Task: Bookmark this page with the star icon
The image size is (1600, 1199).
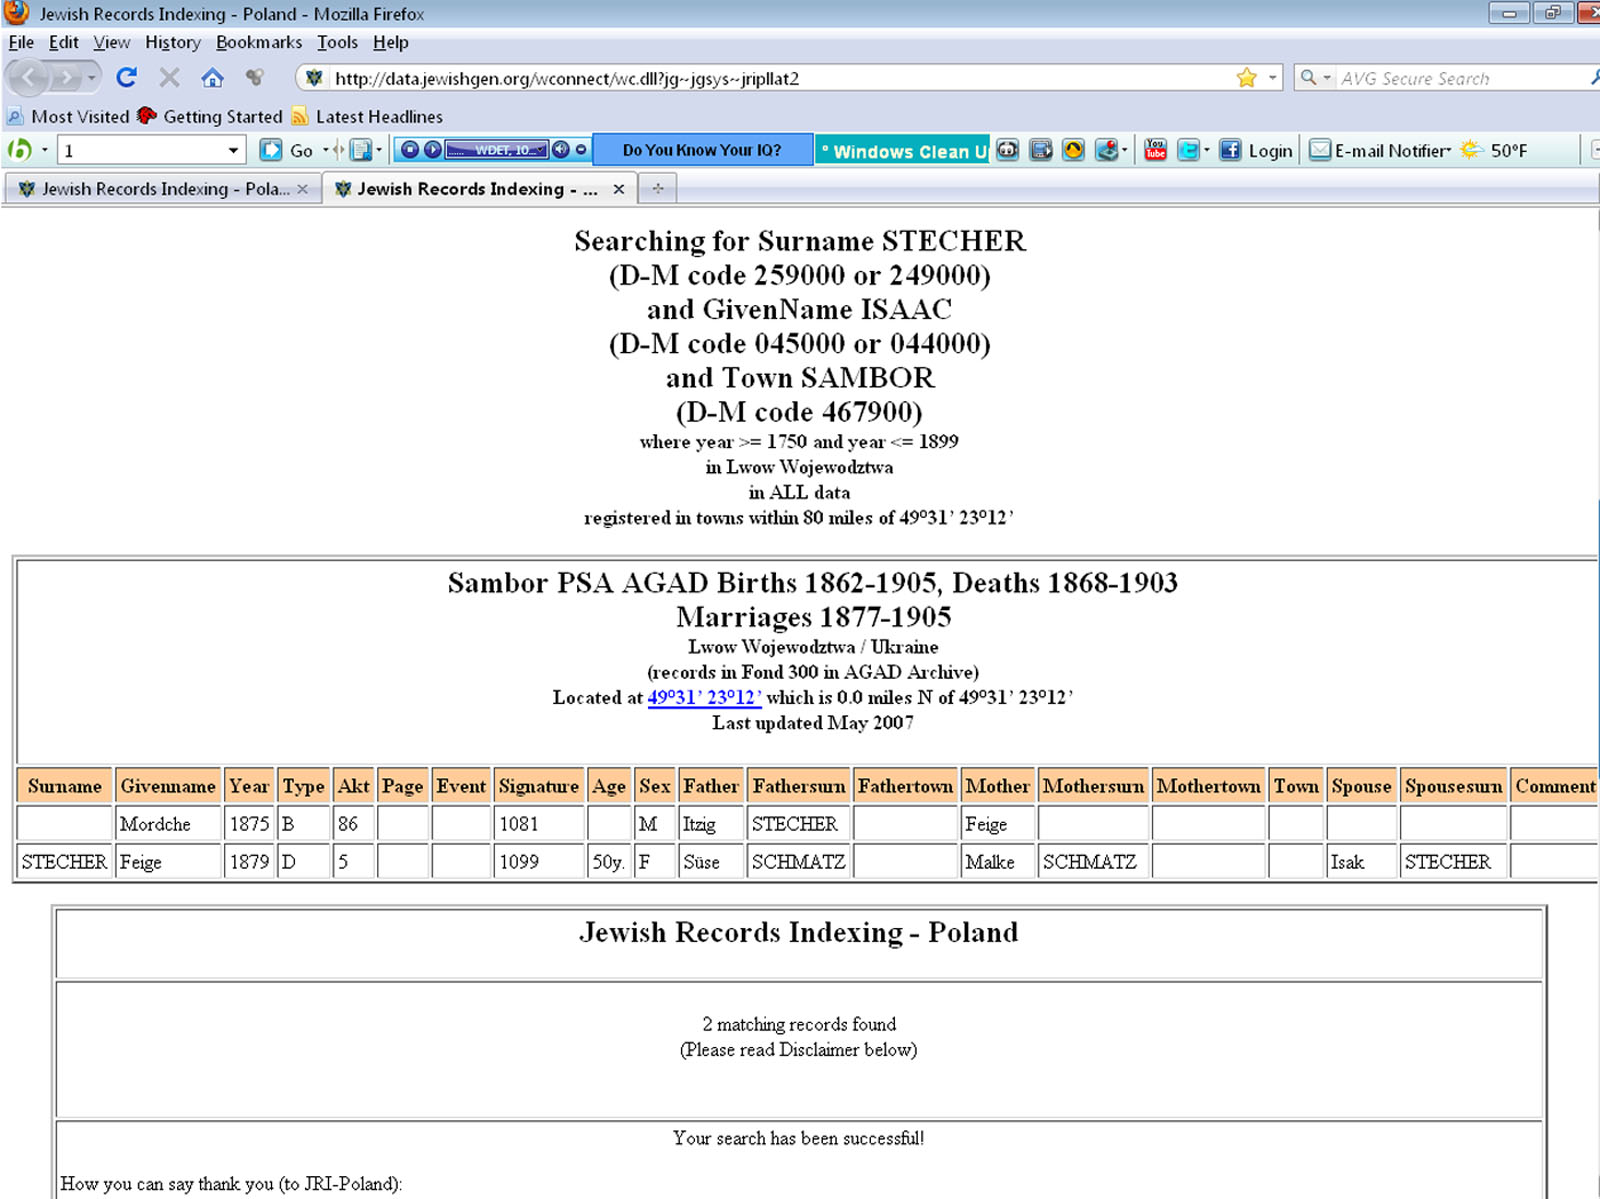Action: 1246,78
